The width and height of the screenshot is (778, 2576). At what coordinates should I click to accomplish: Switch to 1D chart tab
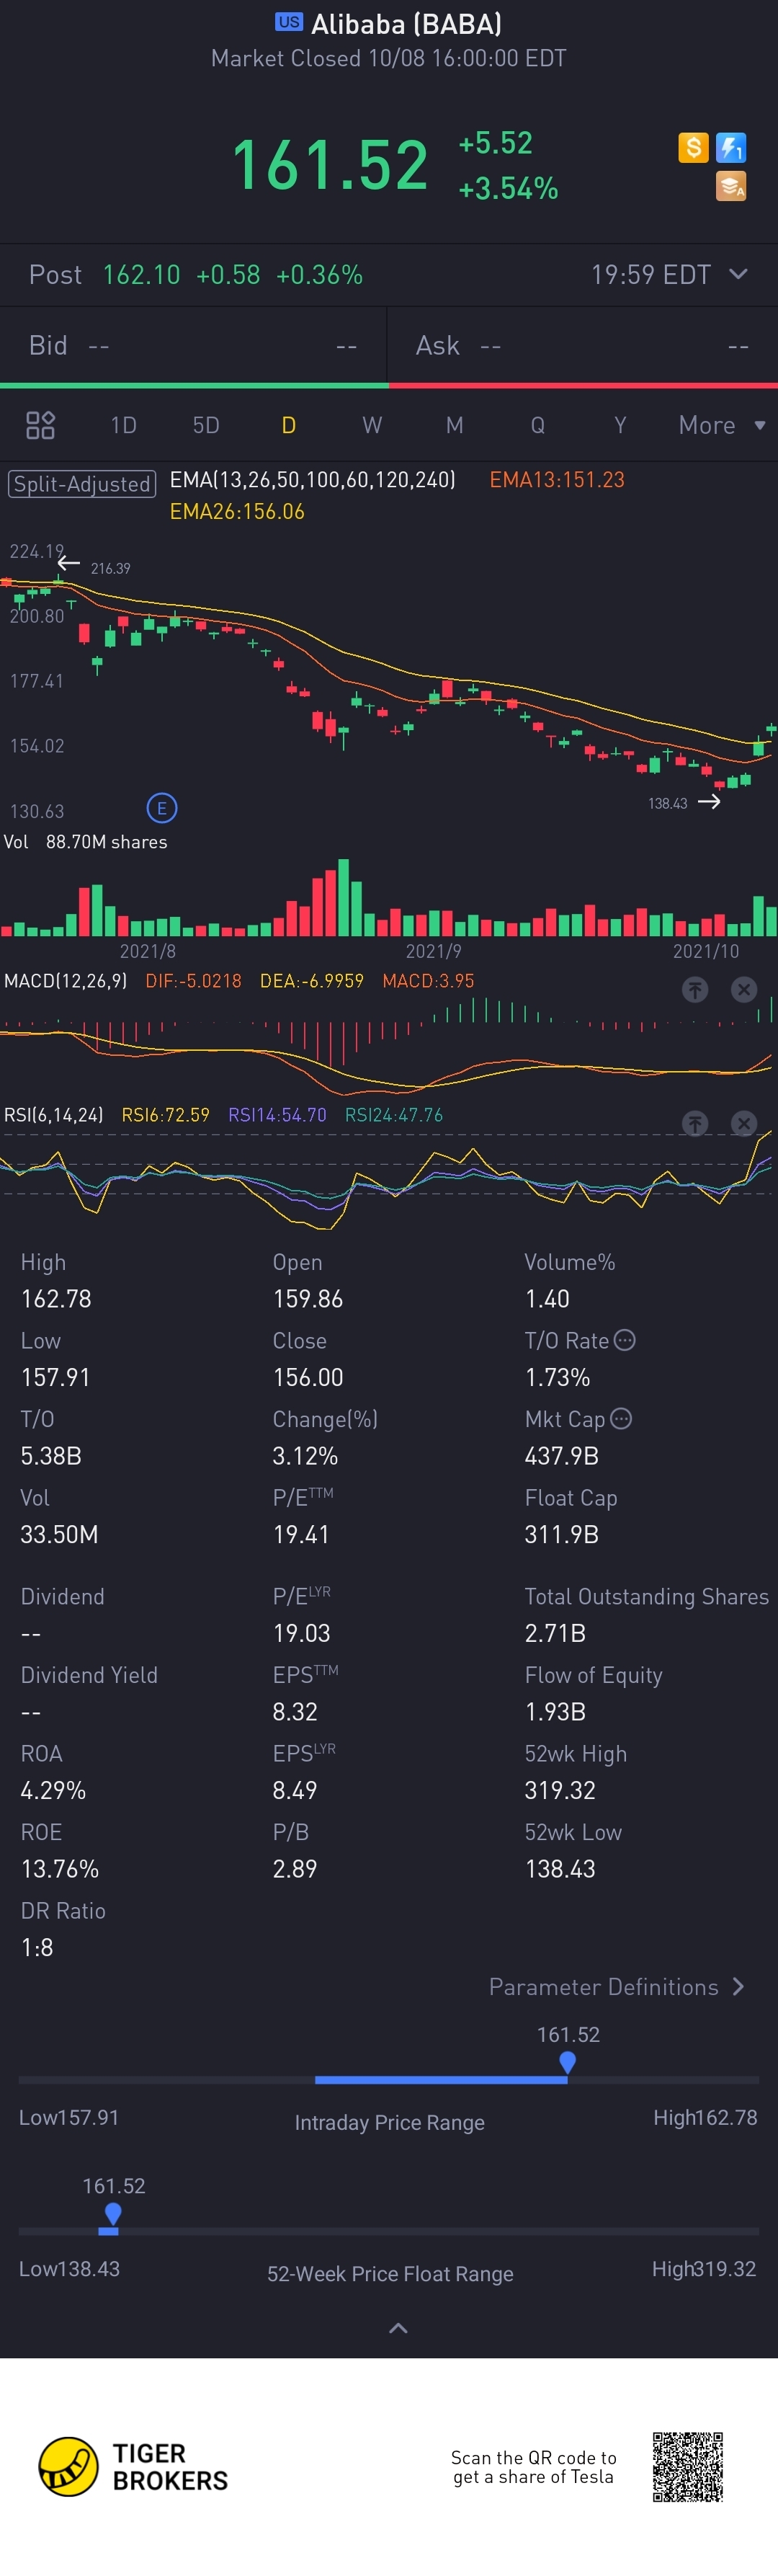click(x=123, y=425)
